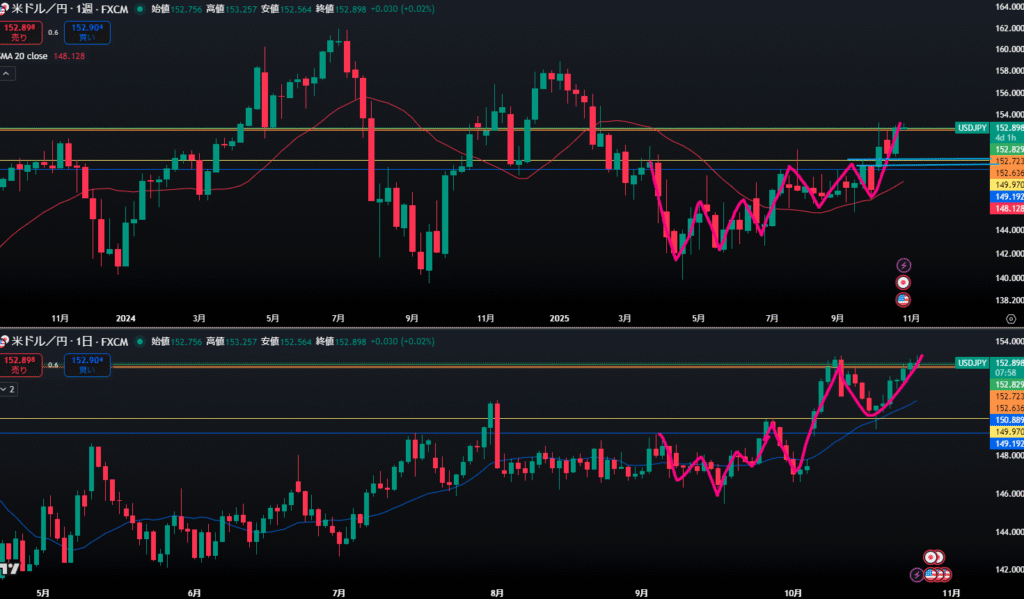The width and height of the screenshot is (1024, 599).
Task: Click the Japan flag event icon on weekly chart
Action: 904,282
